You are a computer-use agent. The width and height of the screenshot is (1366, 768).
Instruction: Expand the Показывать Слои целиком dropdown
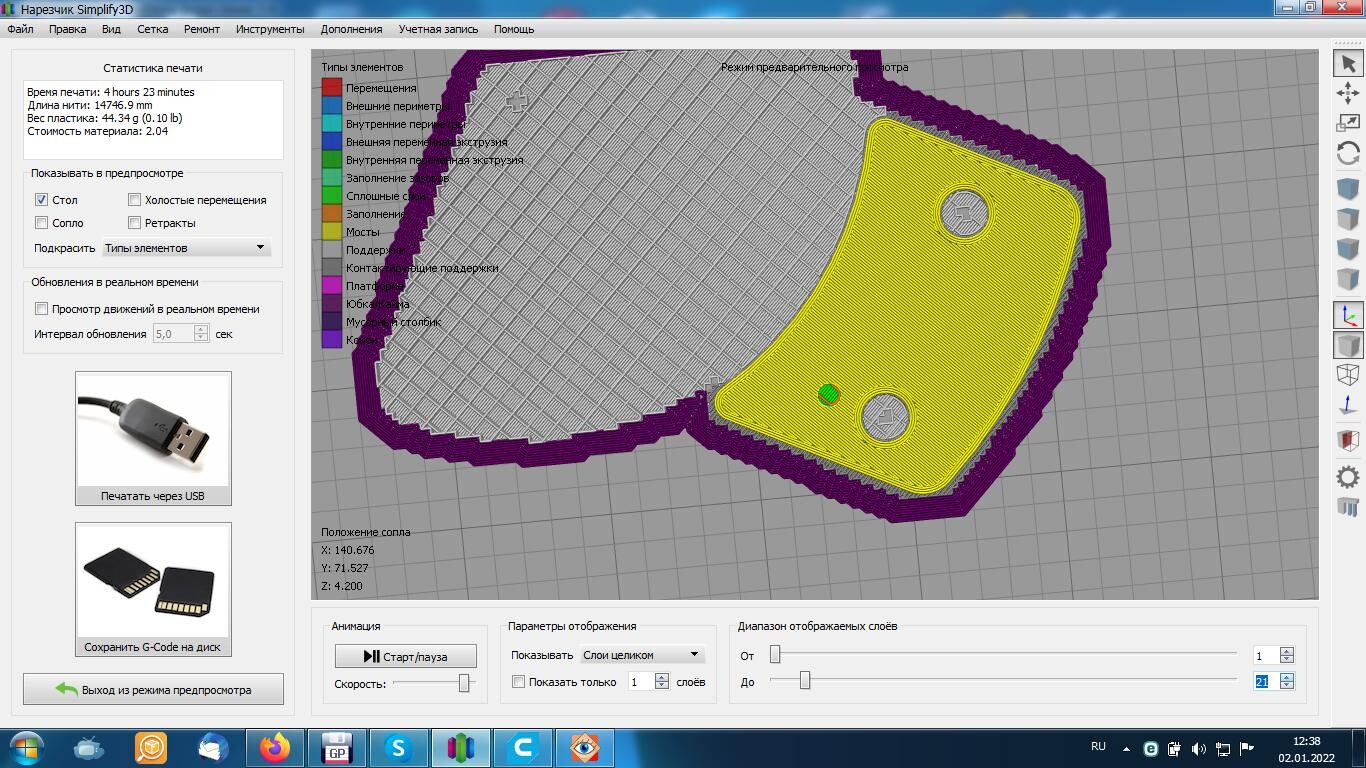tap(642, 655)
